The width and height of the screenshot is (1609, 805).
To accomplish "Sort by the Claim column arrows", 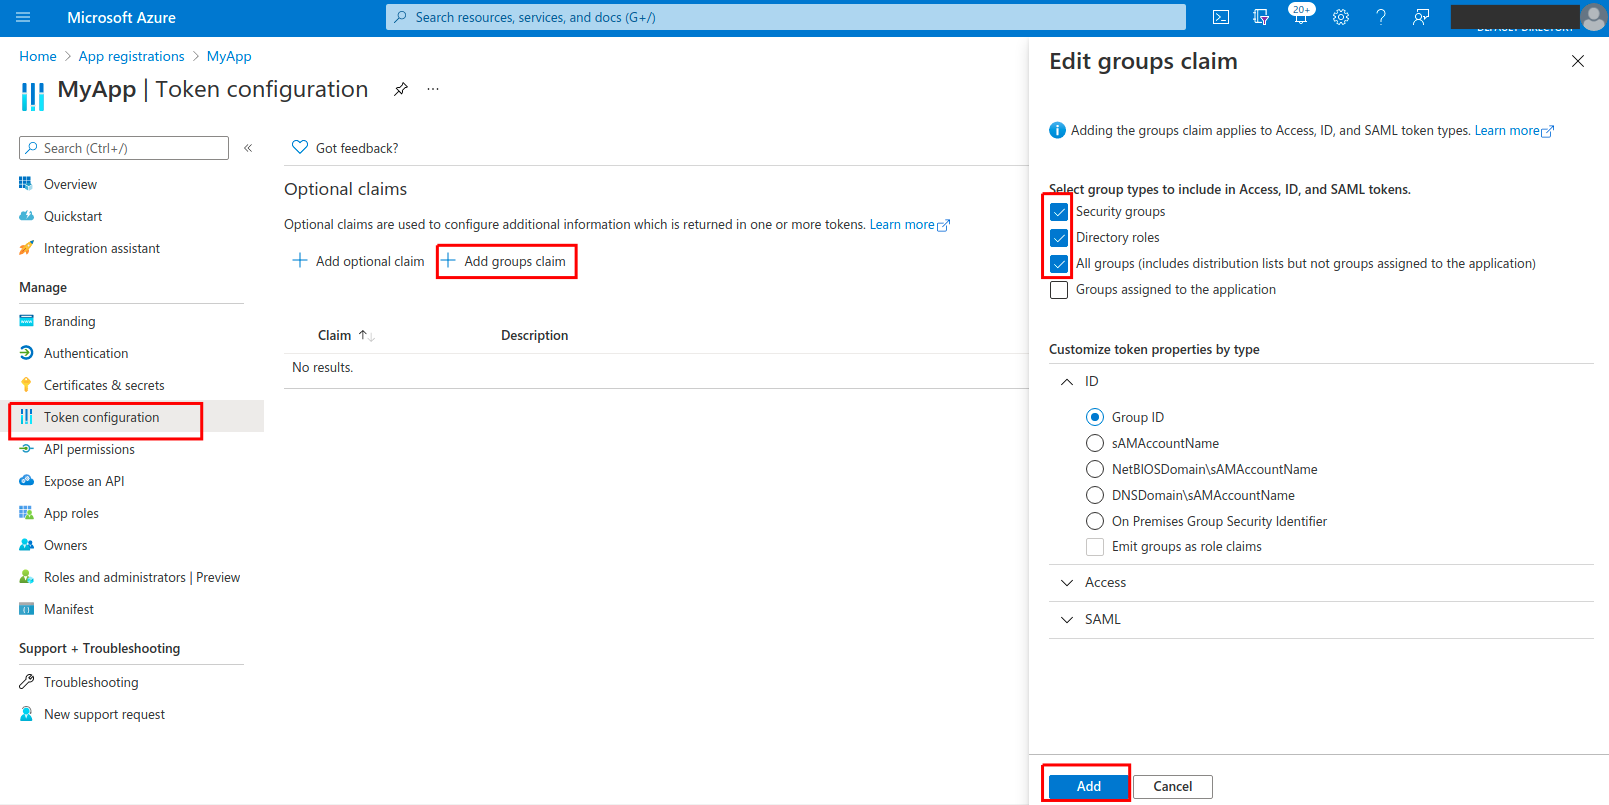I will click(366, 336).
